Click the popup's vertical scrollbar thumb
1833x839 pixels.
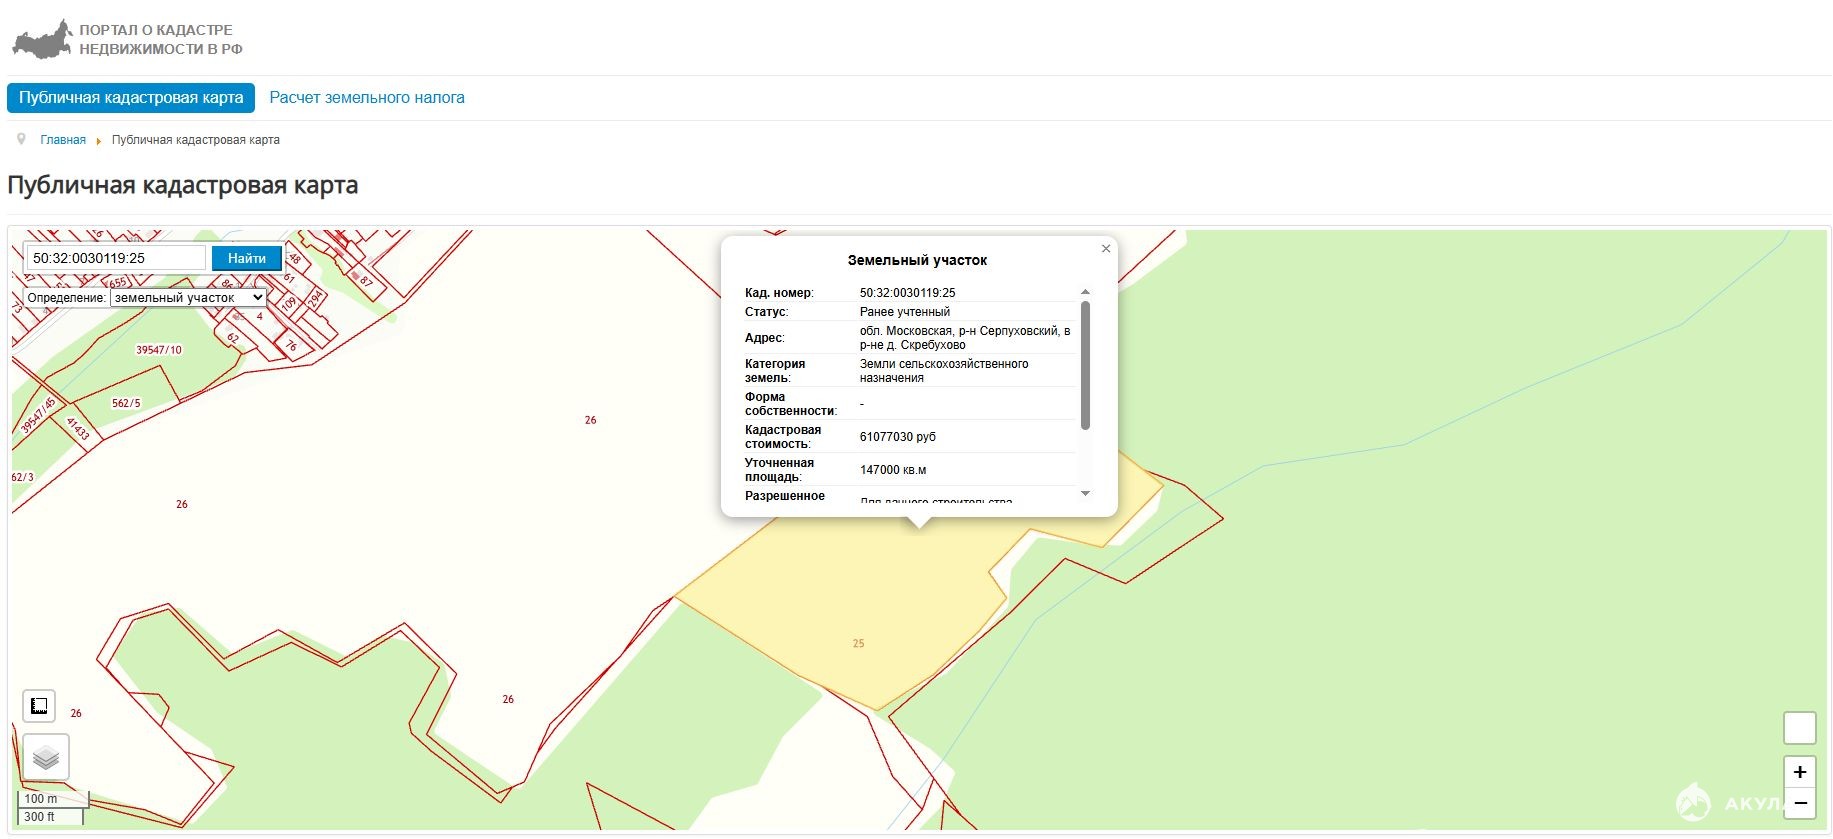(x=1085, y=365)
